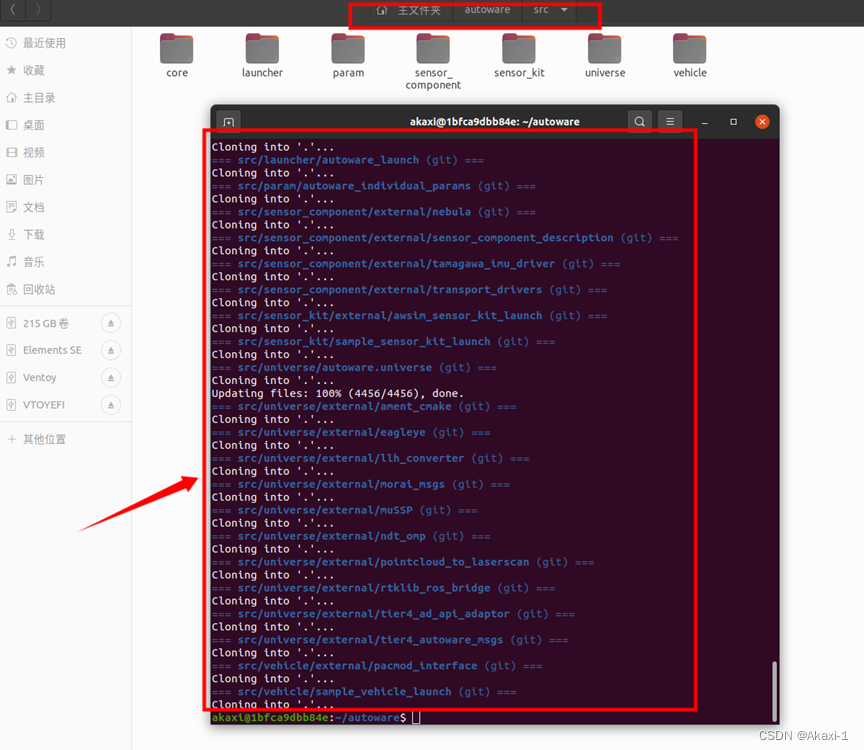Eject the VTOYEFI drive
Screen dimensions: 864x750
click(111, 405)
